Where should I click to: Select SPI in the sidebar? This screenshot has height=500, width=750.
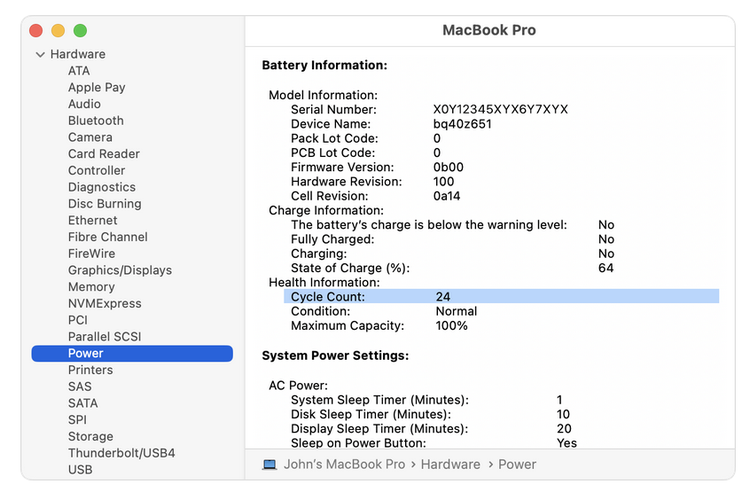click(x=77, y=420)
